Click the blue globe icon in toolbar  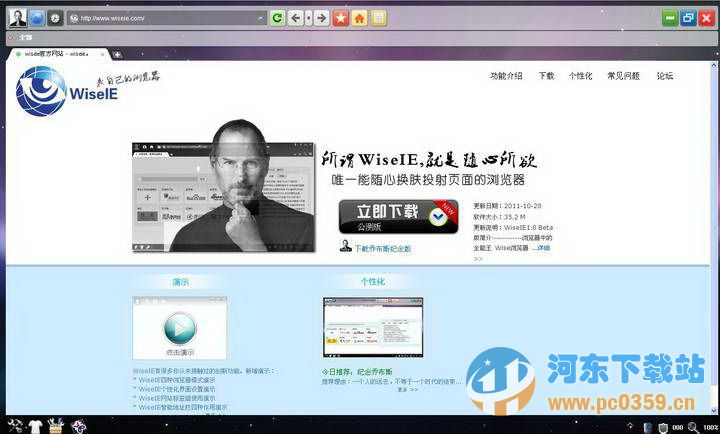(37, 18)
